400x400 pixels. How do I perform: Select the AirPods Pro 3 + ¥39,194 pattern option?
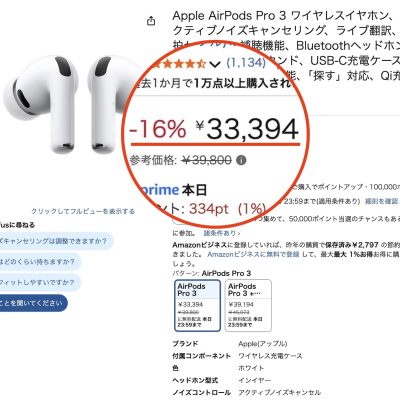pos(248,306)
